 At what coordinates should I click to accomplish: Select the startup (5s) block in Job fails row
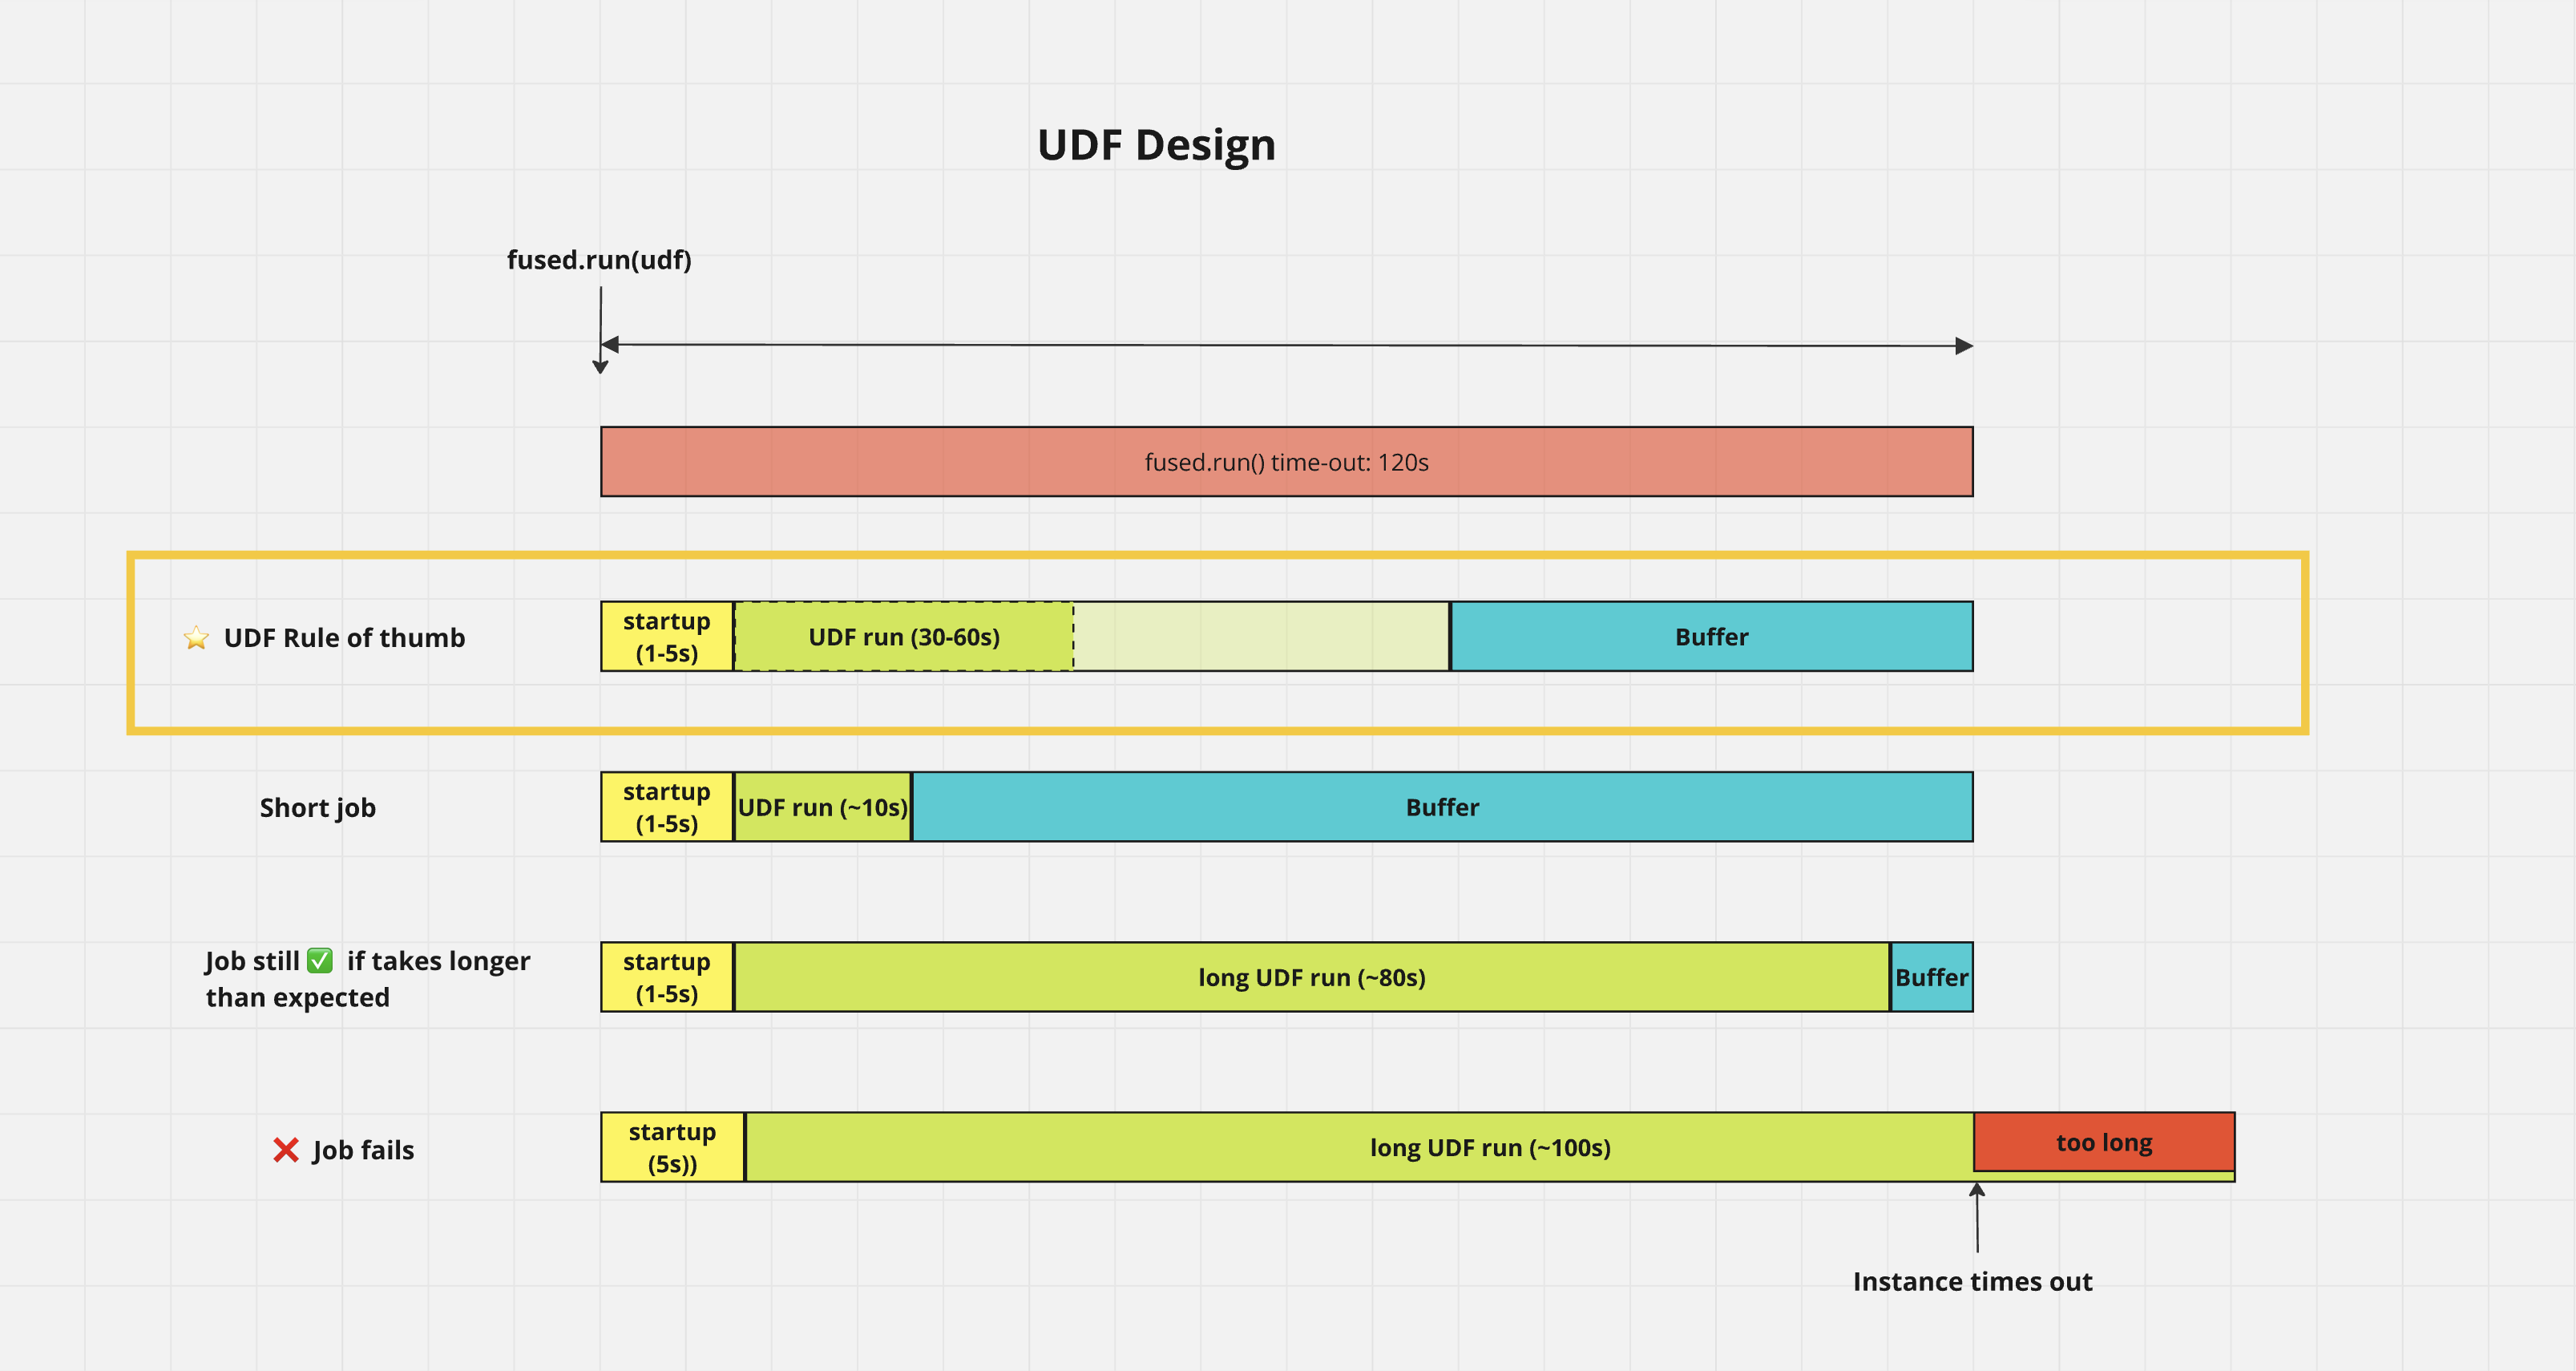pyautogui.click(x=671, y=1147)
